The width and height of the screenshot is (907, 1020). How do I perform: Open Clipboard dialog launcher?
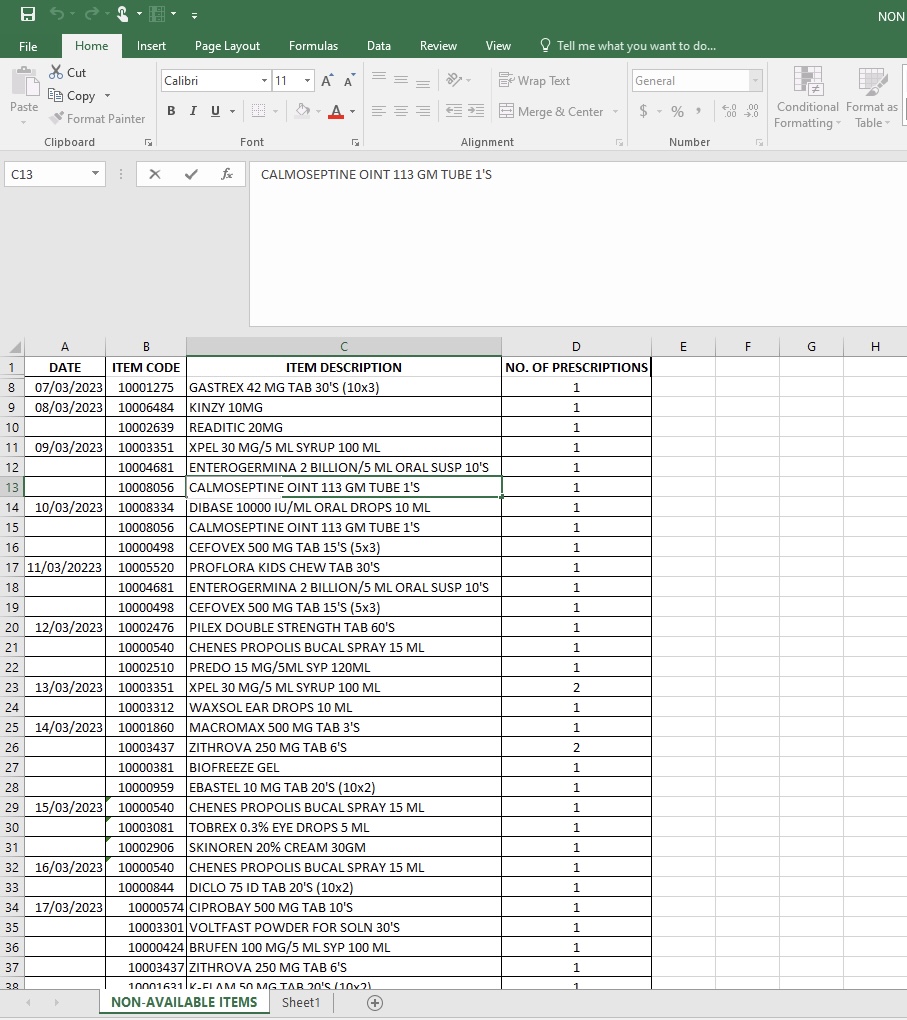coord(148,142)
